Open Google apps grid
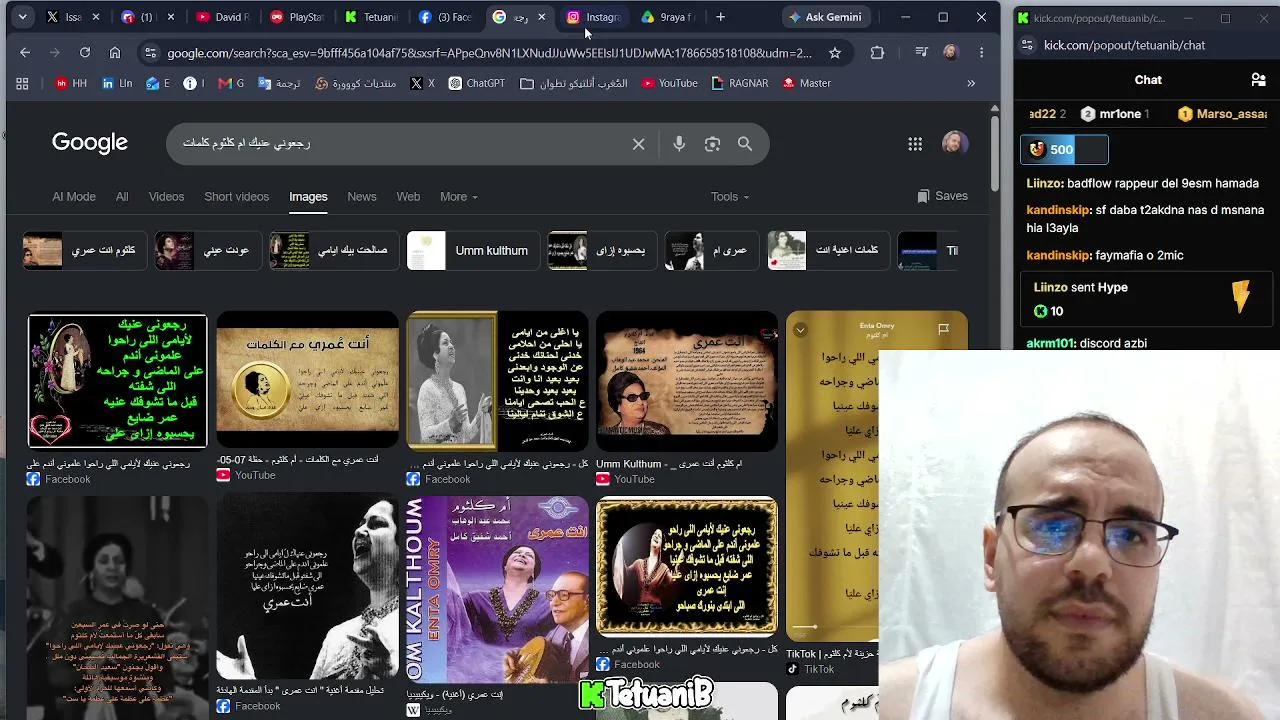Screen dimensions: 1280x720 [915, 144]
